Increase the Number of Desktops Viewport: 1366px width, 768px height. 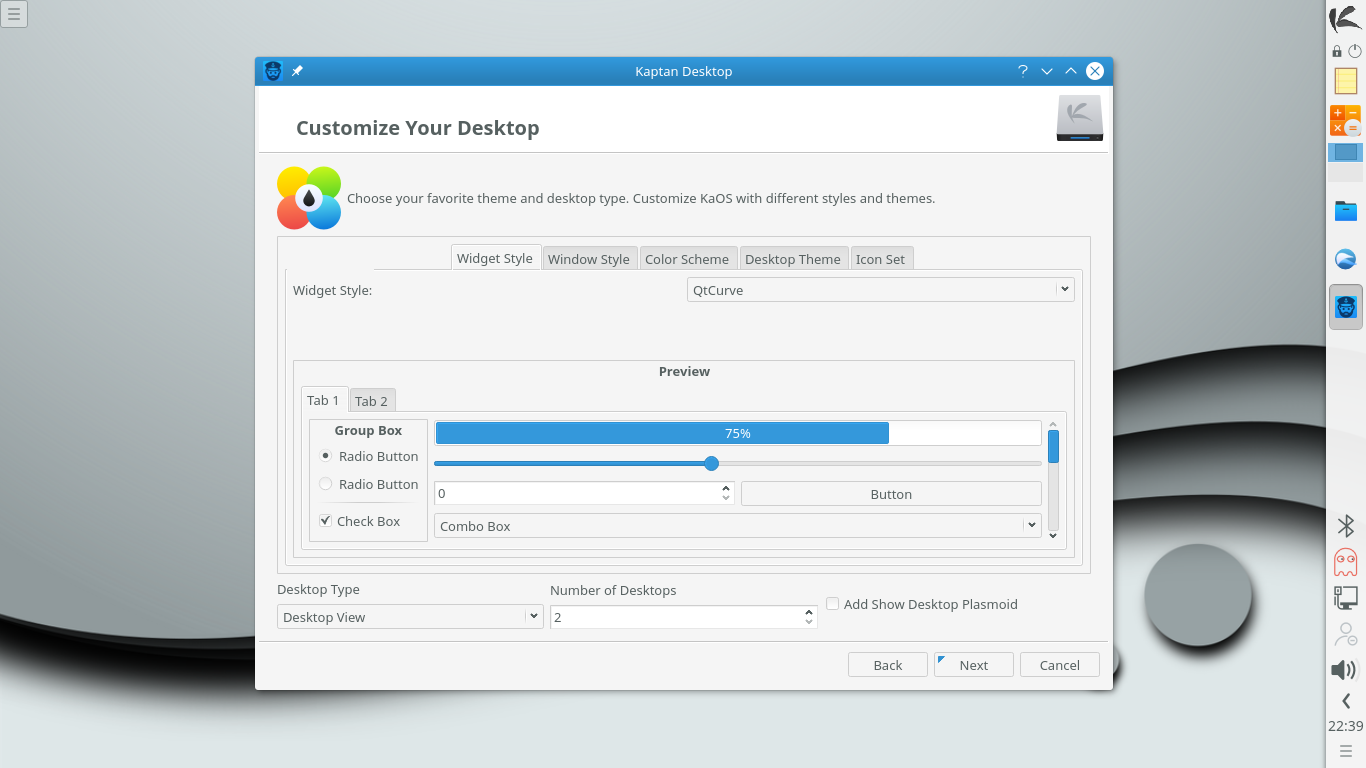point(809,612)
